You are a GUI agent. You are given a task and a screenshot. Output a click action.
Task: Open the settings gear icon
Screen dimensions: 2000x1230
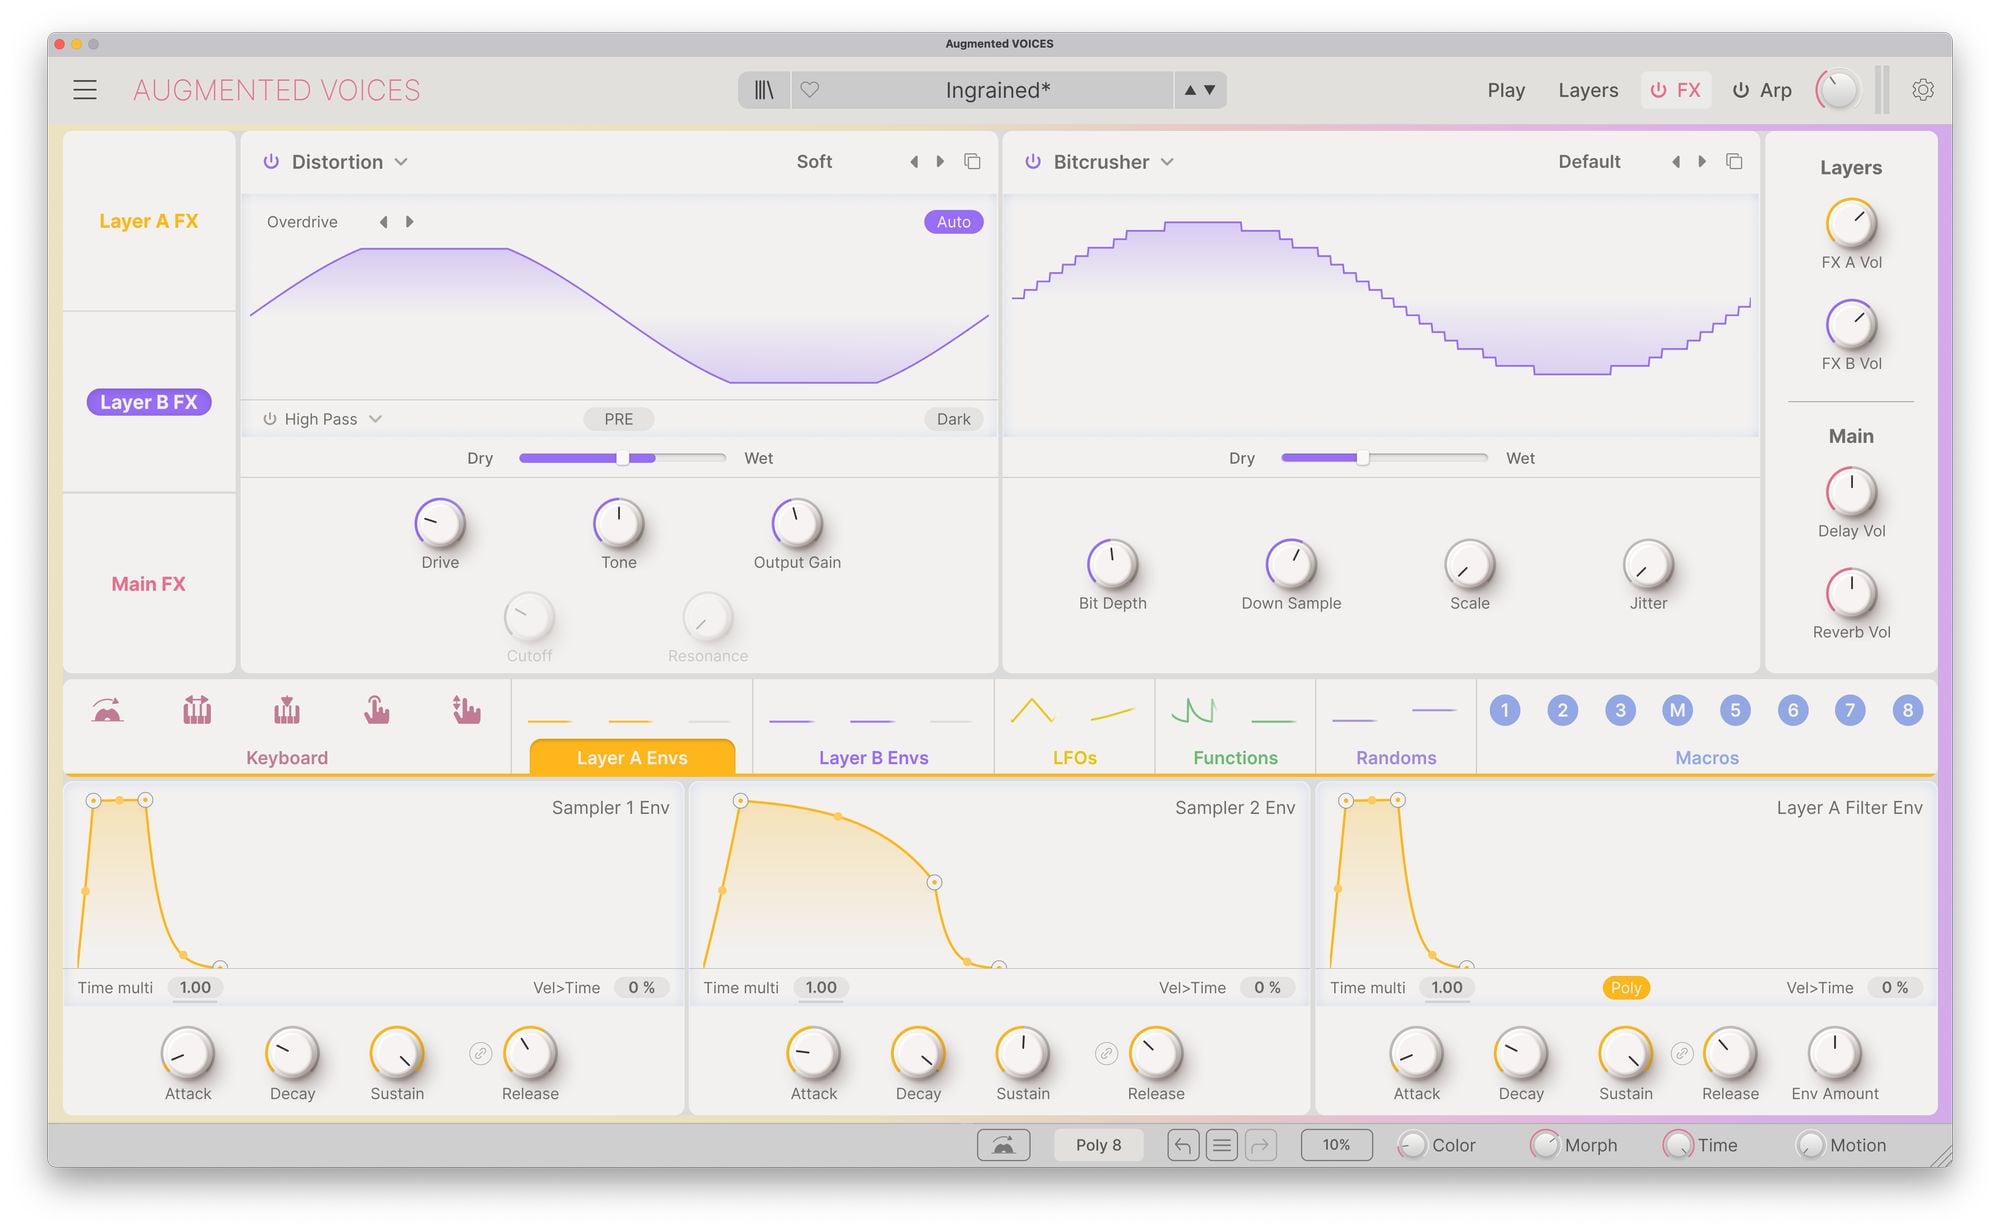(x=1922, y=90)
